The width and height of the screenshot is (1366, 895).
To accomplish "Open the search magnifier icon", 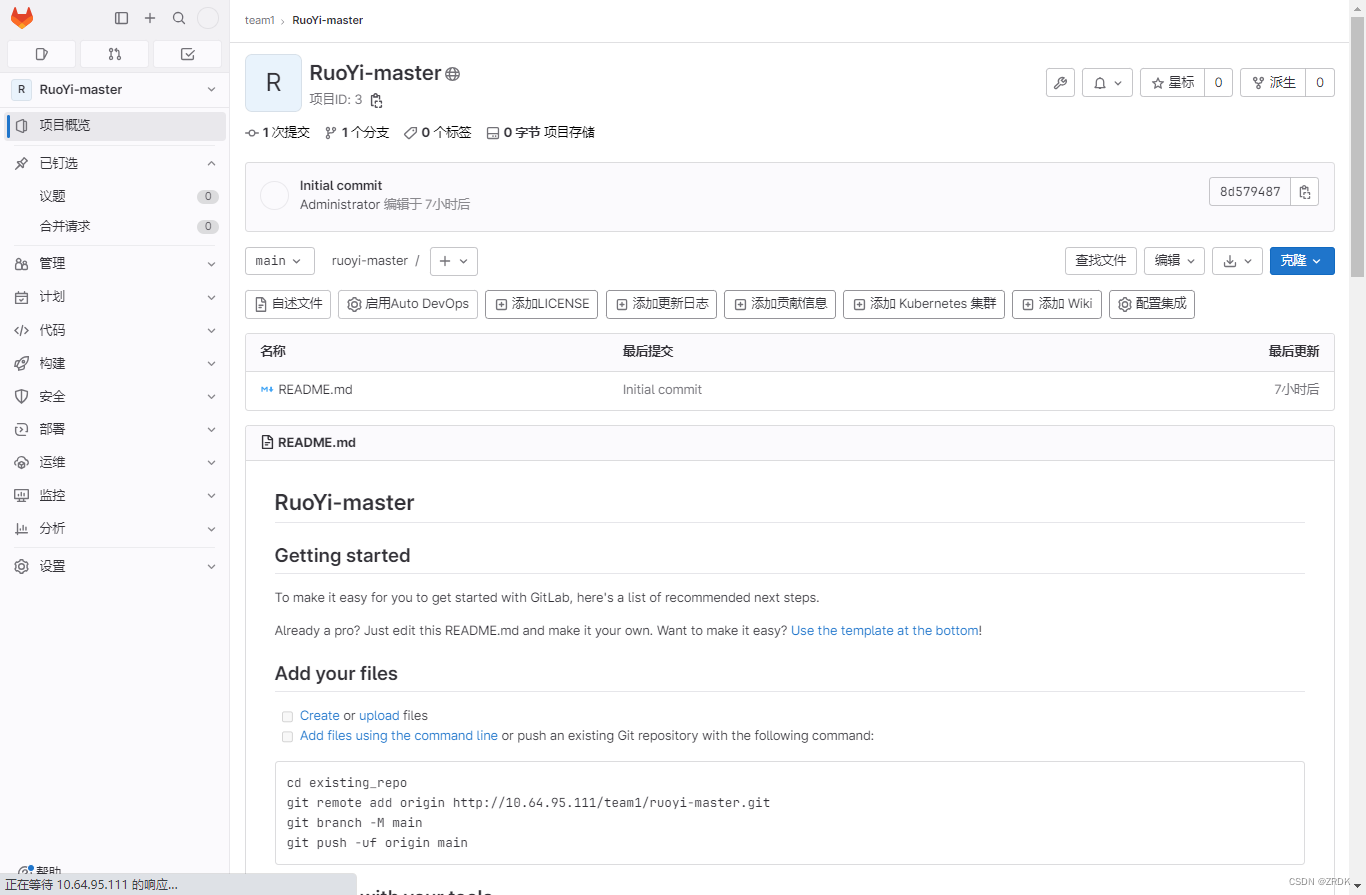I will [179, 18].
